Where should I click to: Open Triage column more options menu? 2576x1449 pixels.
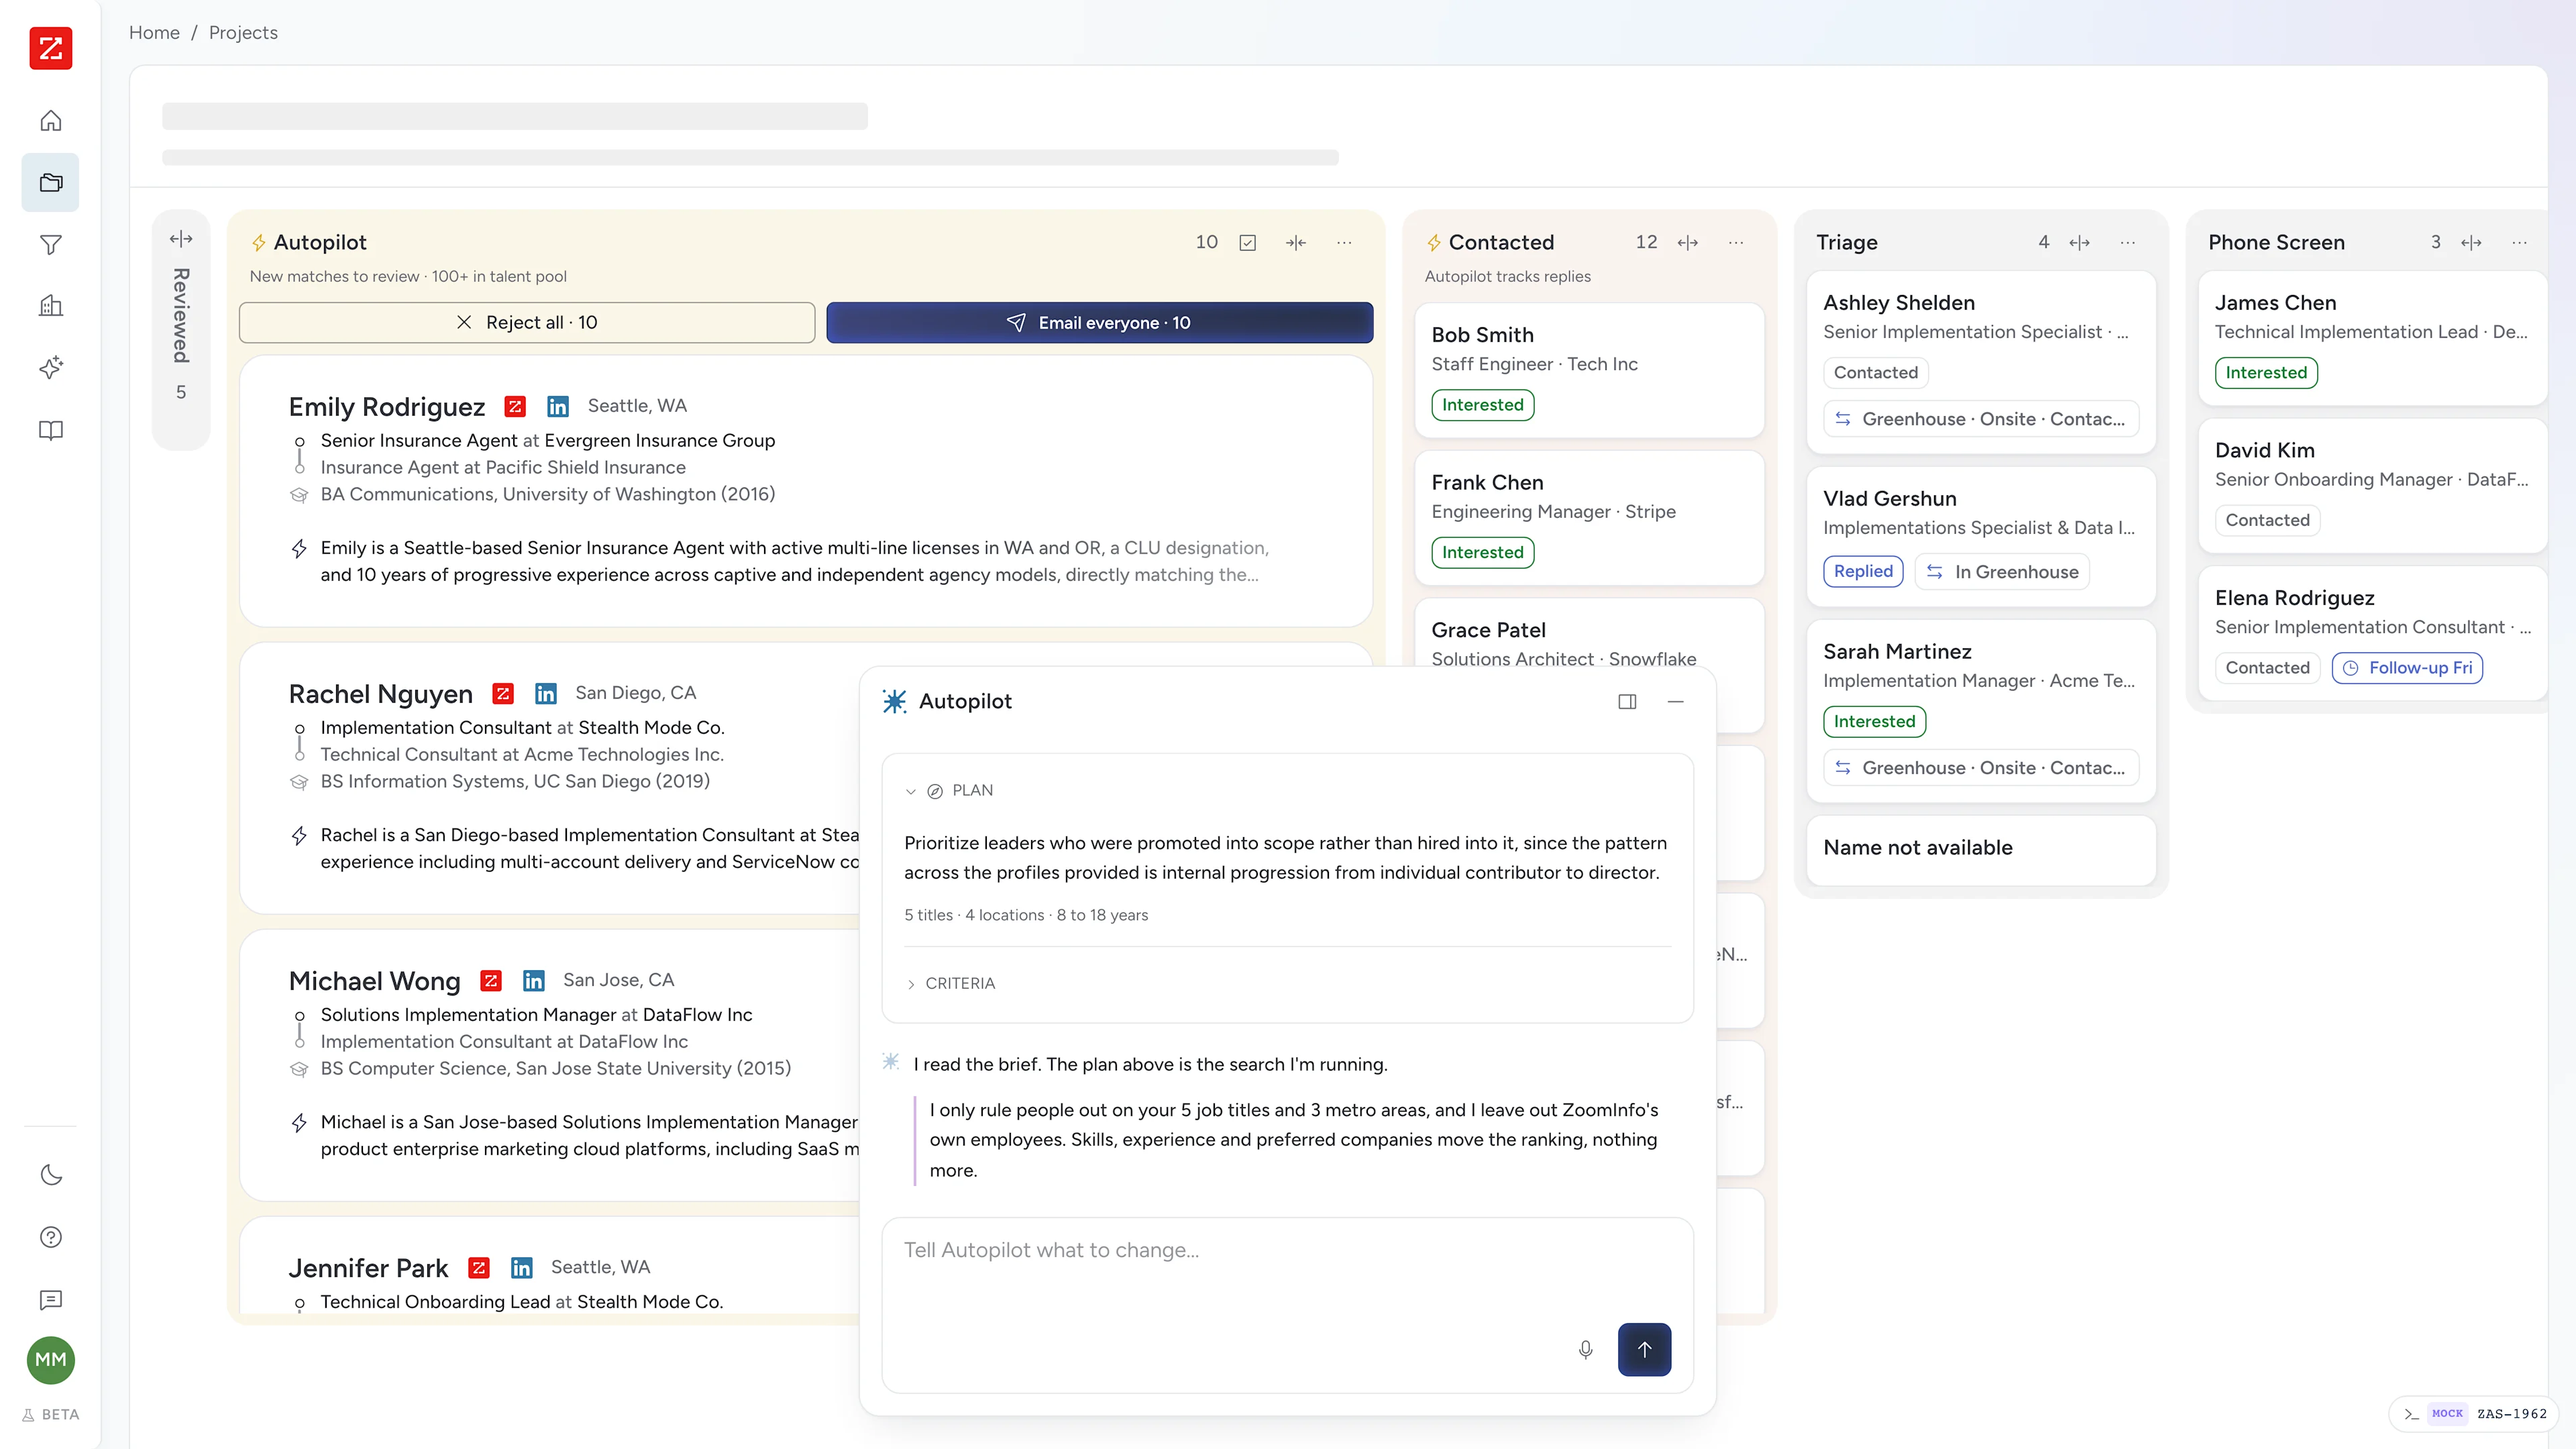coord(2128,243)
